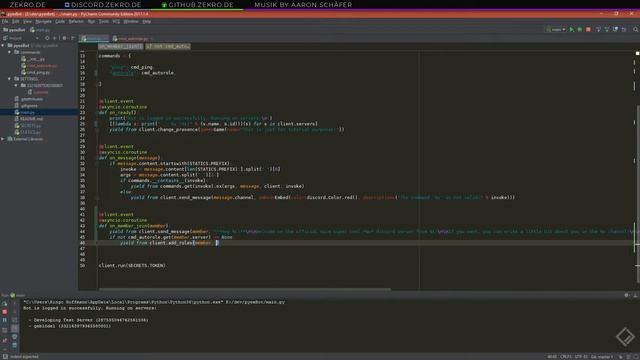Hide the Run tool window
The image size is (640, 360).
pos(636,295)
